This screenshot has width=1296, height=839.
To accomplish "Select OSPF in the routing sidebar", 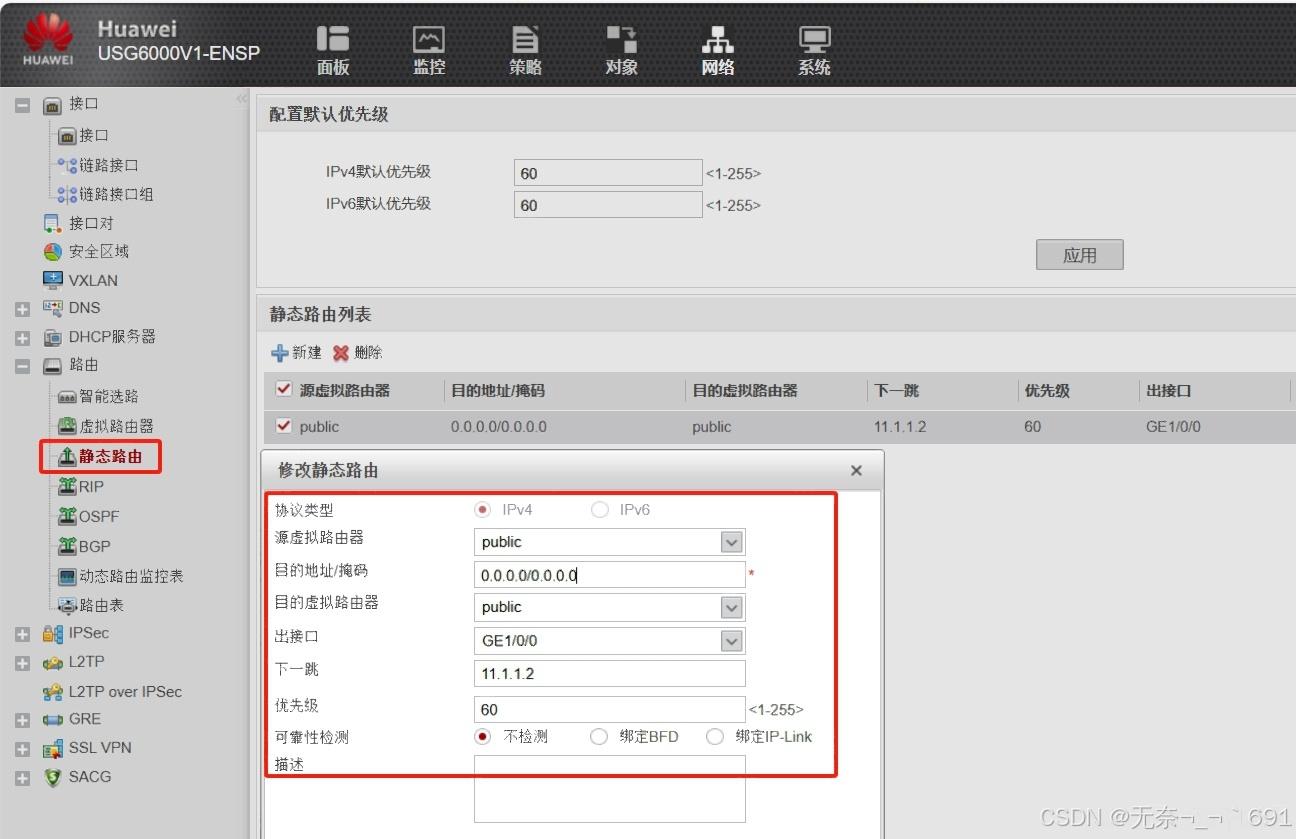I will (x=100, y=516).
